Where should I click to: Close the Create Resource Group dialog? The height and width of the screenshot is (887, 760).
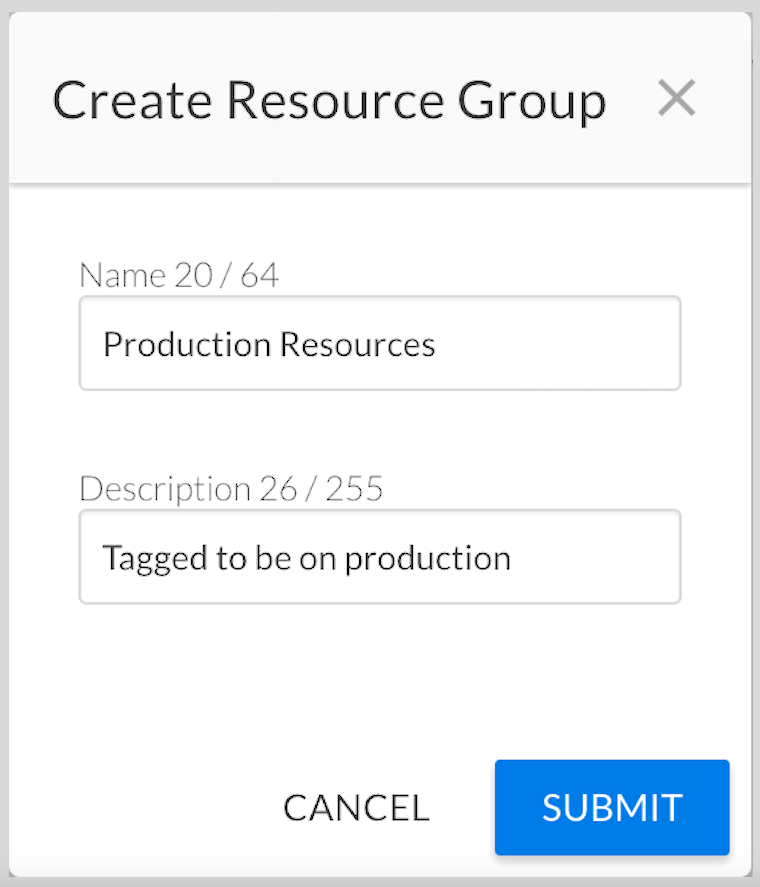(x=677, y=99)
